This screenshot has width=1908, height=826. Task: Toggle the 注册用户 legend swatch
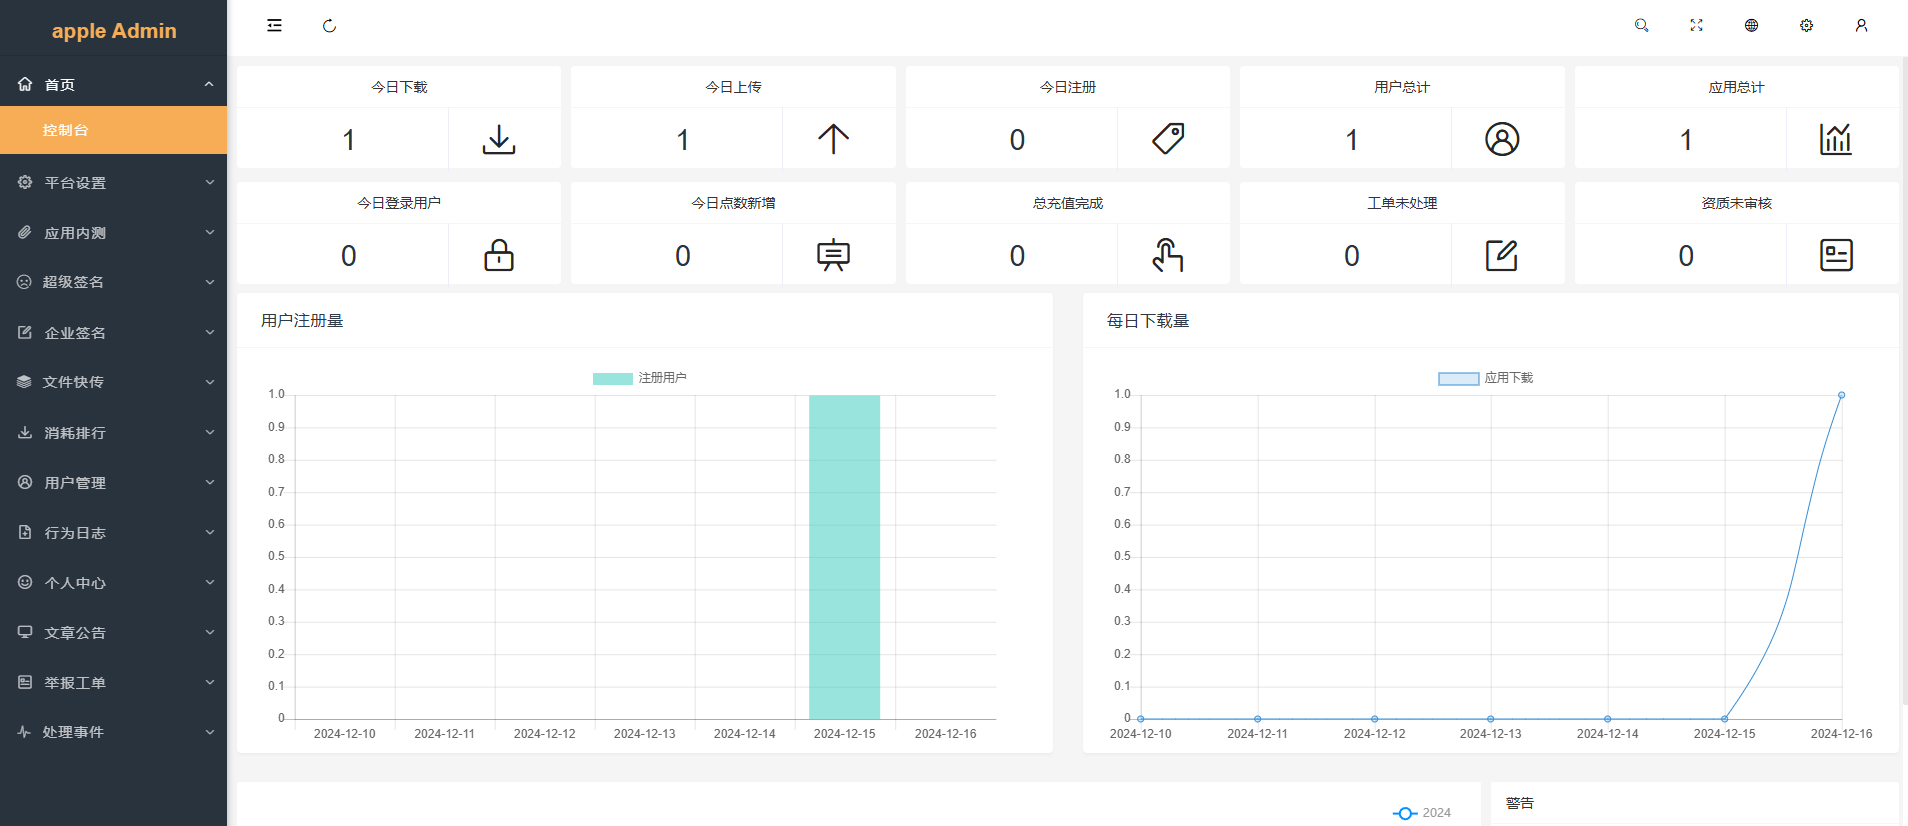pos(613,378)
